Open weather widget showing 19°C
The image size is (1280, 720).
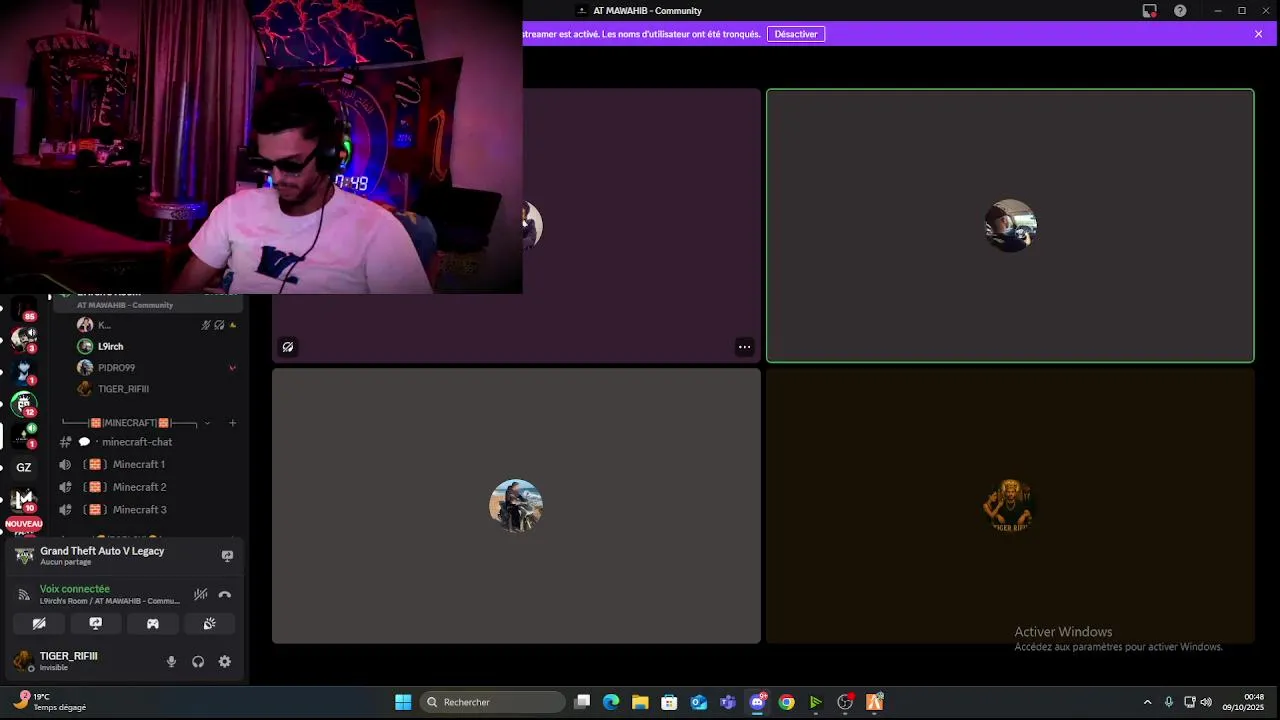coord(50,702)
